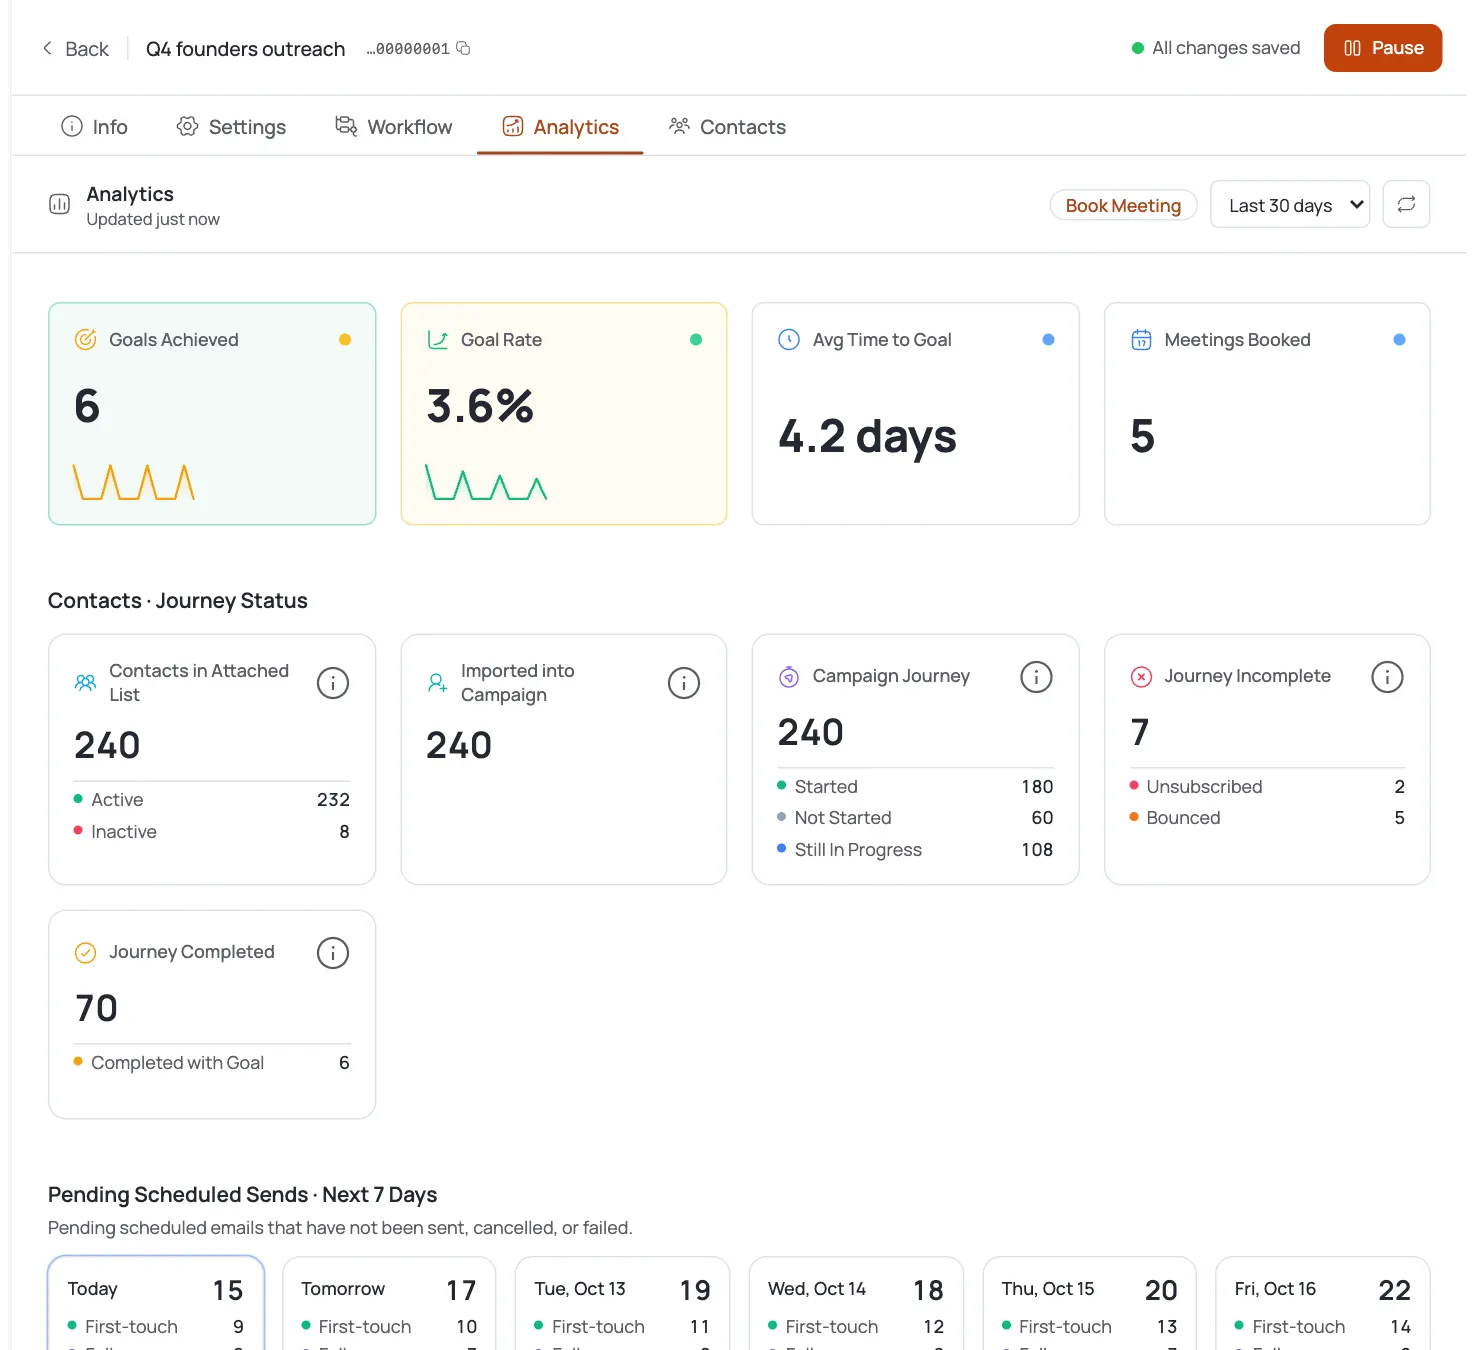Click the Contacts in Attached List people icon

tap(86, 683)
